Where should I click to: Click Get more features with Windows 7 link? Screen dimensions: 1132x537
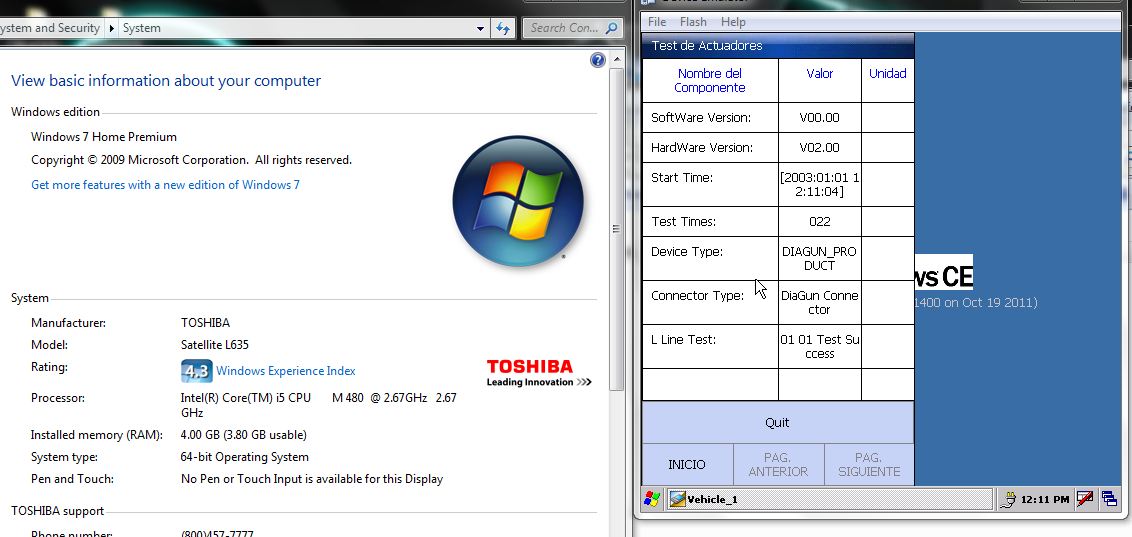(165, 185)
